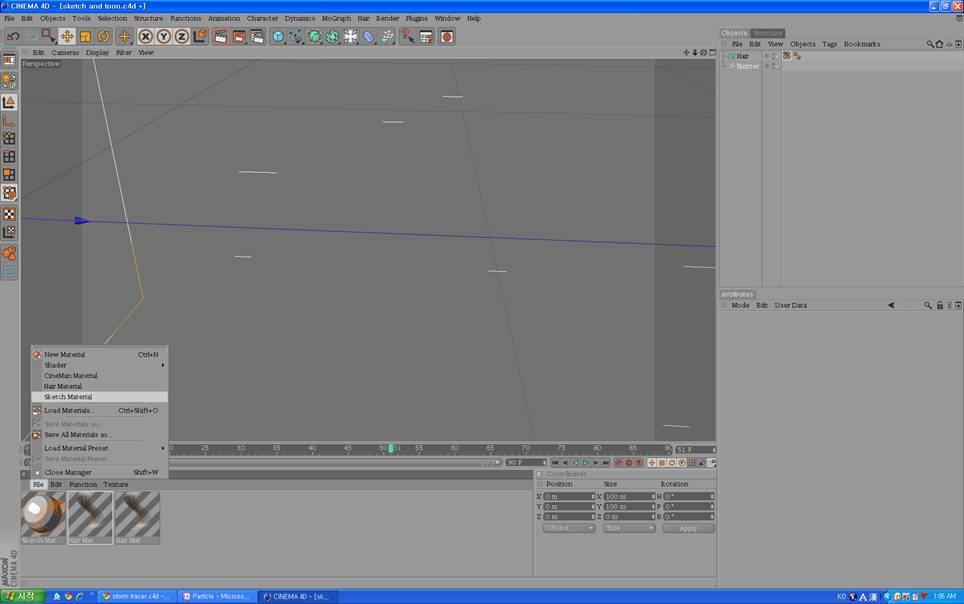Screen dimensions: 964x604
Task: Open the Windows Start button
Action: pos(23,596)
